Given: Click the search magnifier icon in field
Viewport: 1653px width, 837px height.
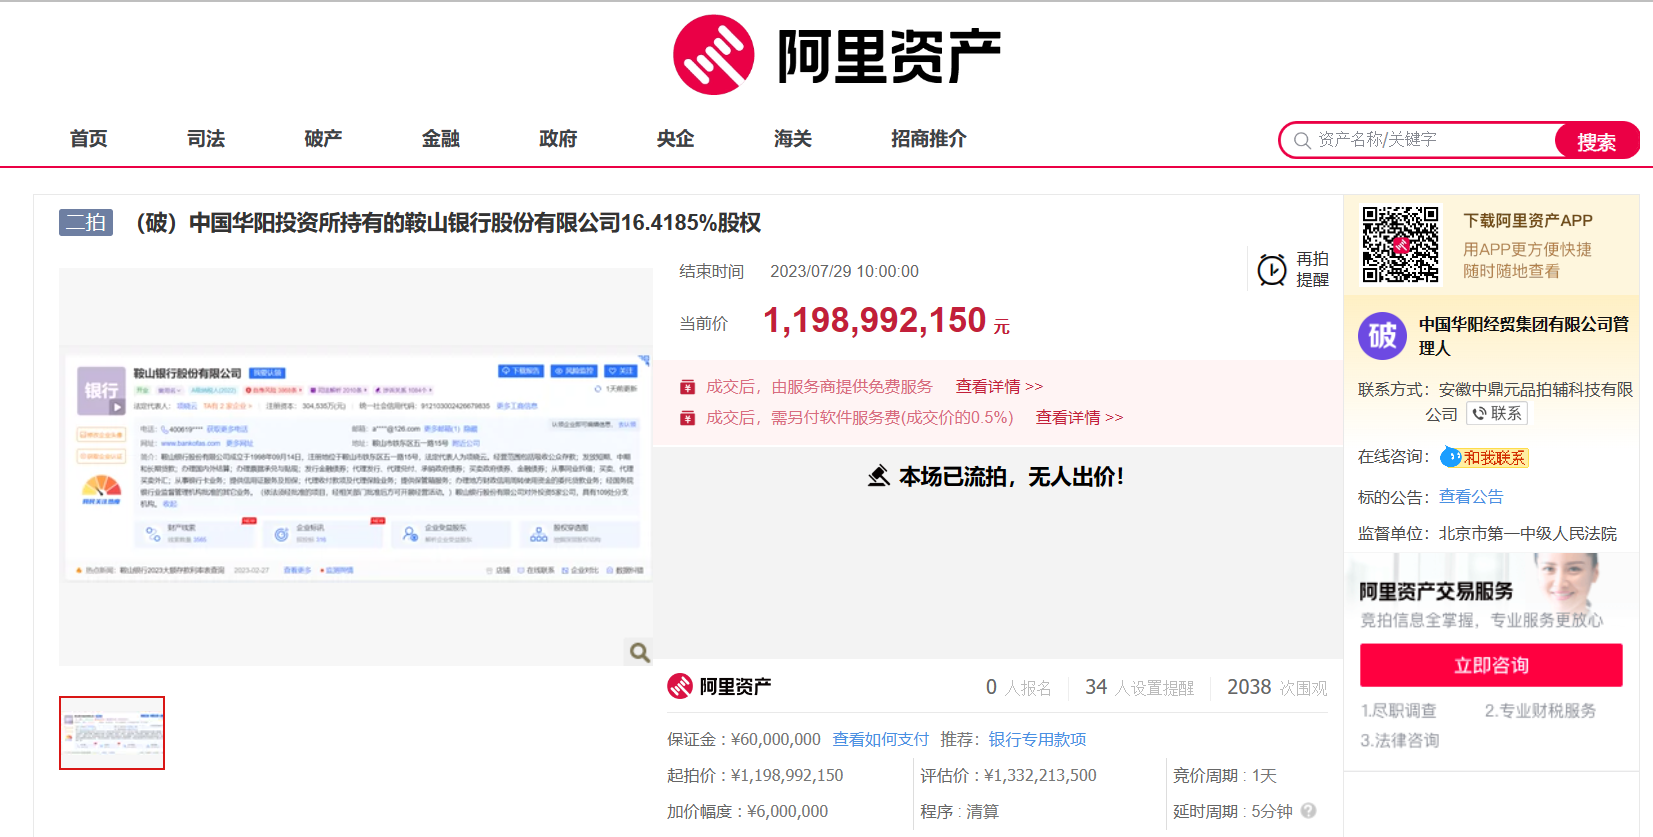Looking at the screenshot, I should (x=1302, y=141).
